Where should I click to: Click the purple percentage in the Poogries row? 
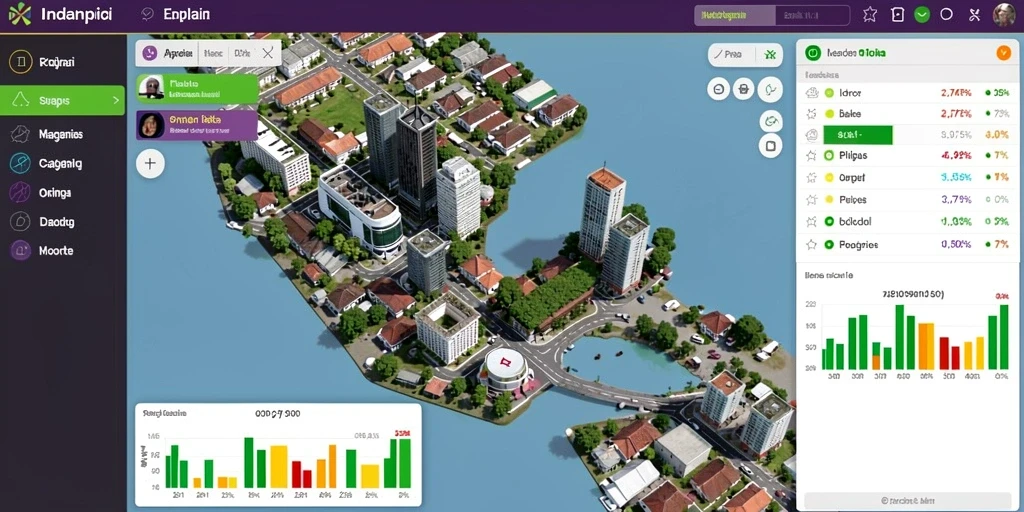point(956,245)
